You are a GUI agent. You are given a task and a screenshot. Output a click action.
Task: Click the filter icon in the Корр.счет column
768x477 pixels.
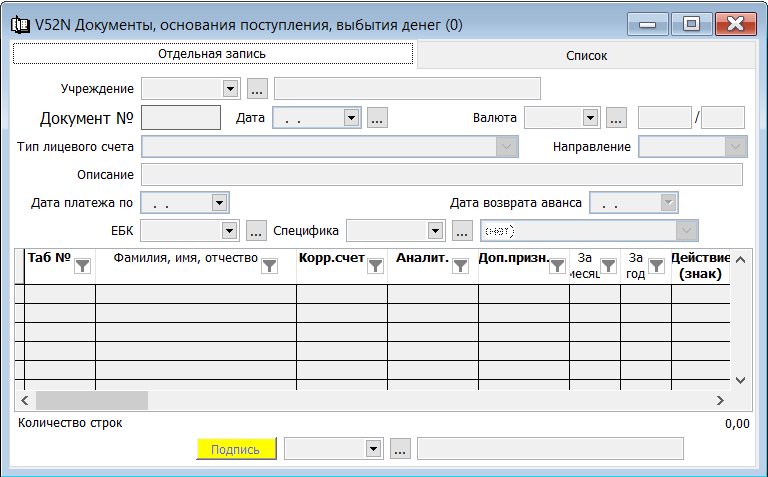(x=375, y=266)
